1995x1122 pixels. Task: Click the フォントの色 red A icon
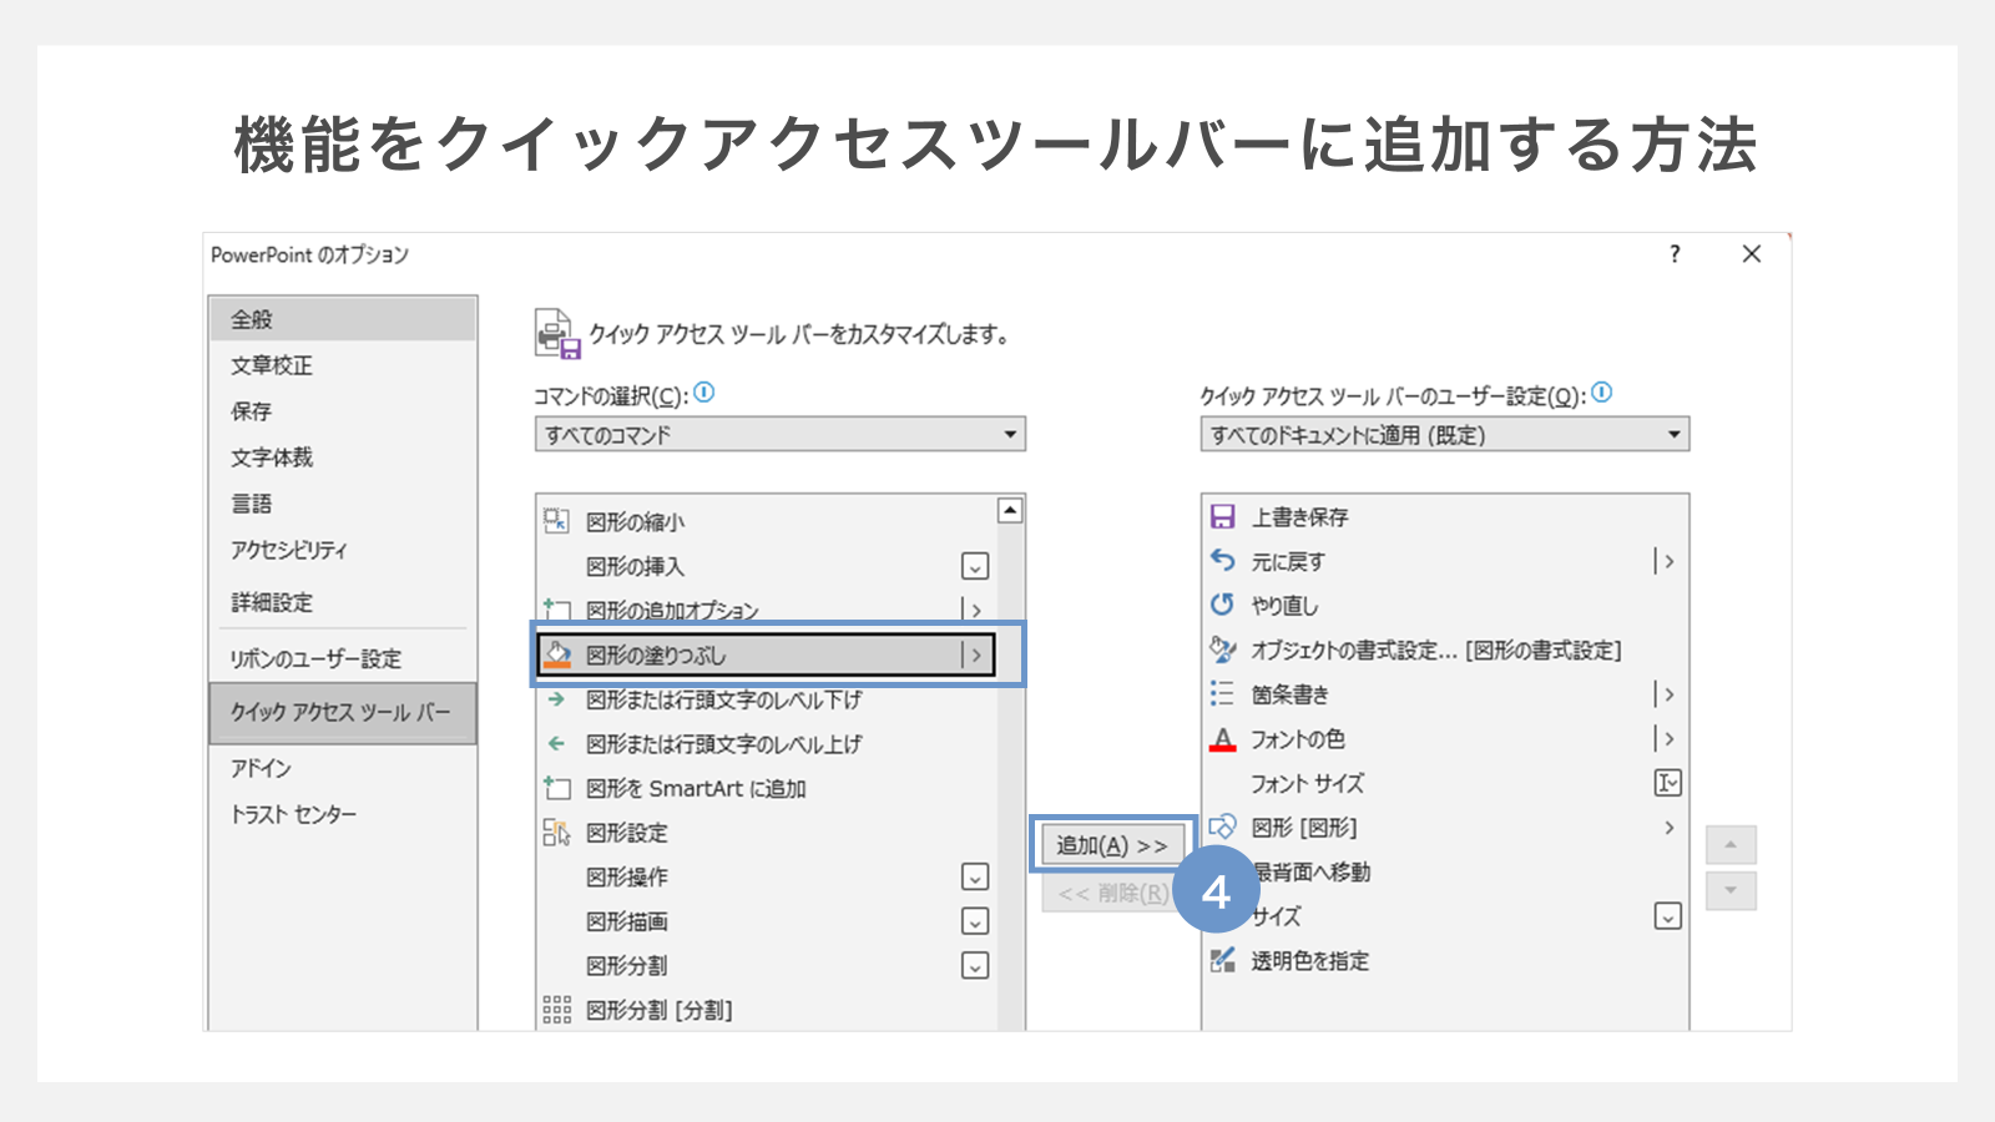(x=1222, y=739)
